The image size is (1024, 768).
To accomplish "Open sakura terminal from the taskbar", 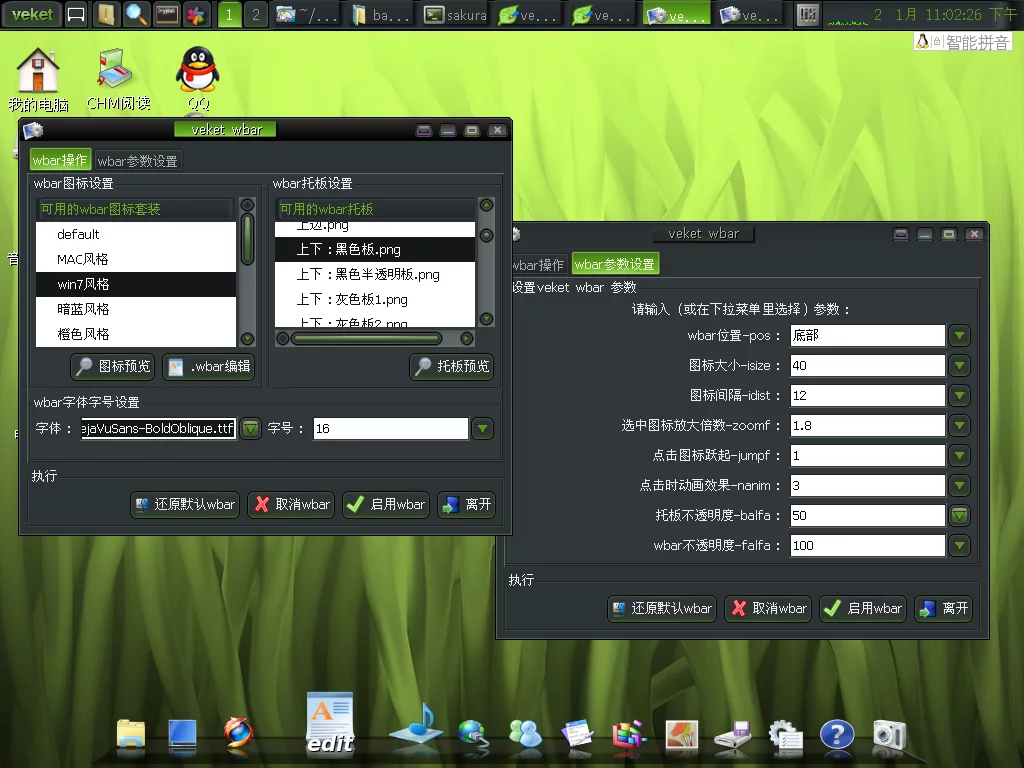I will 455,15.
